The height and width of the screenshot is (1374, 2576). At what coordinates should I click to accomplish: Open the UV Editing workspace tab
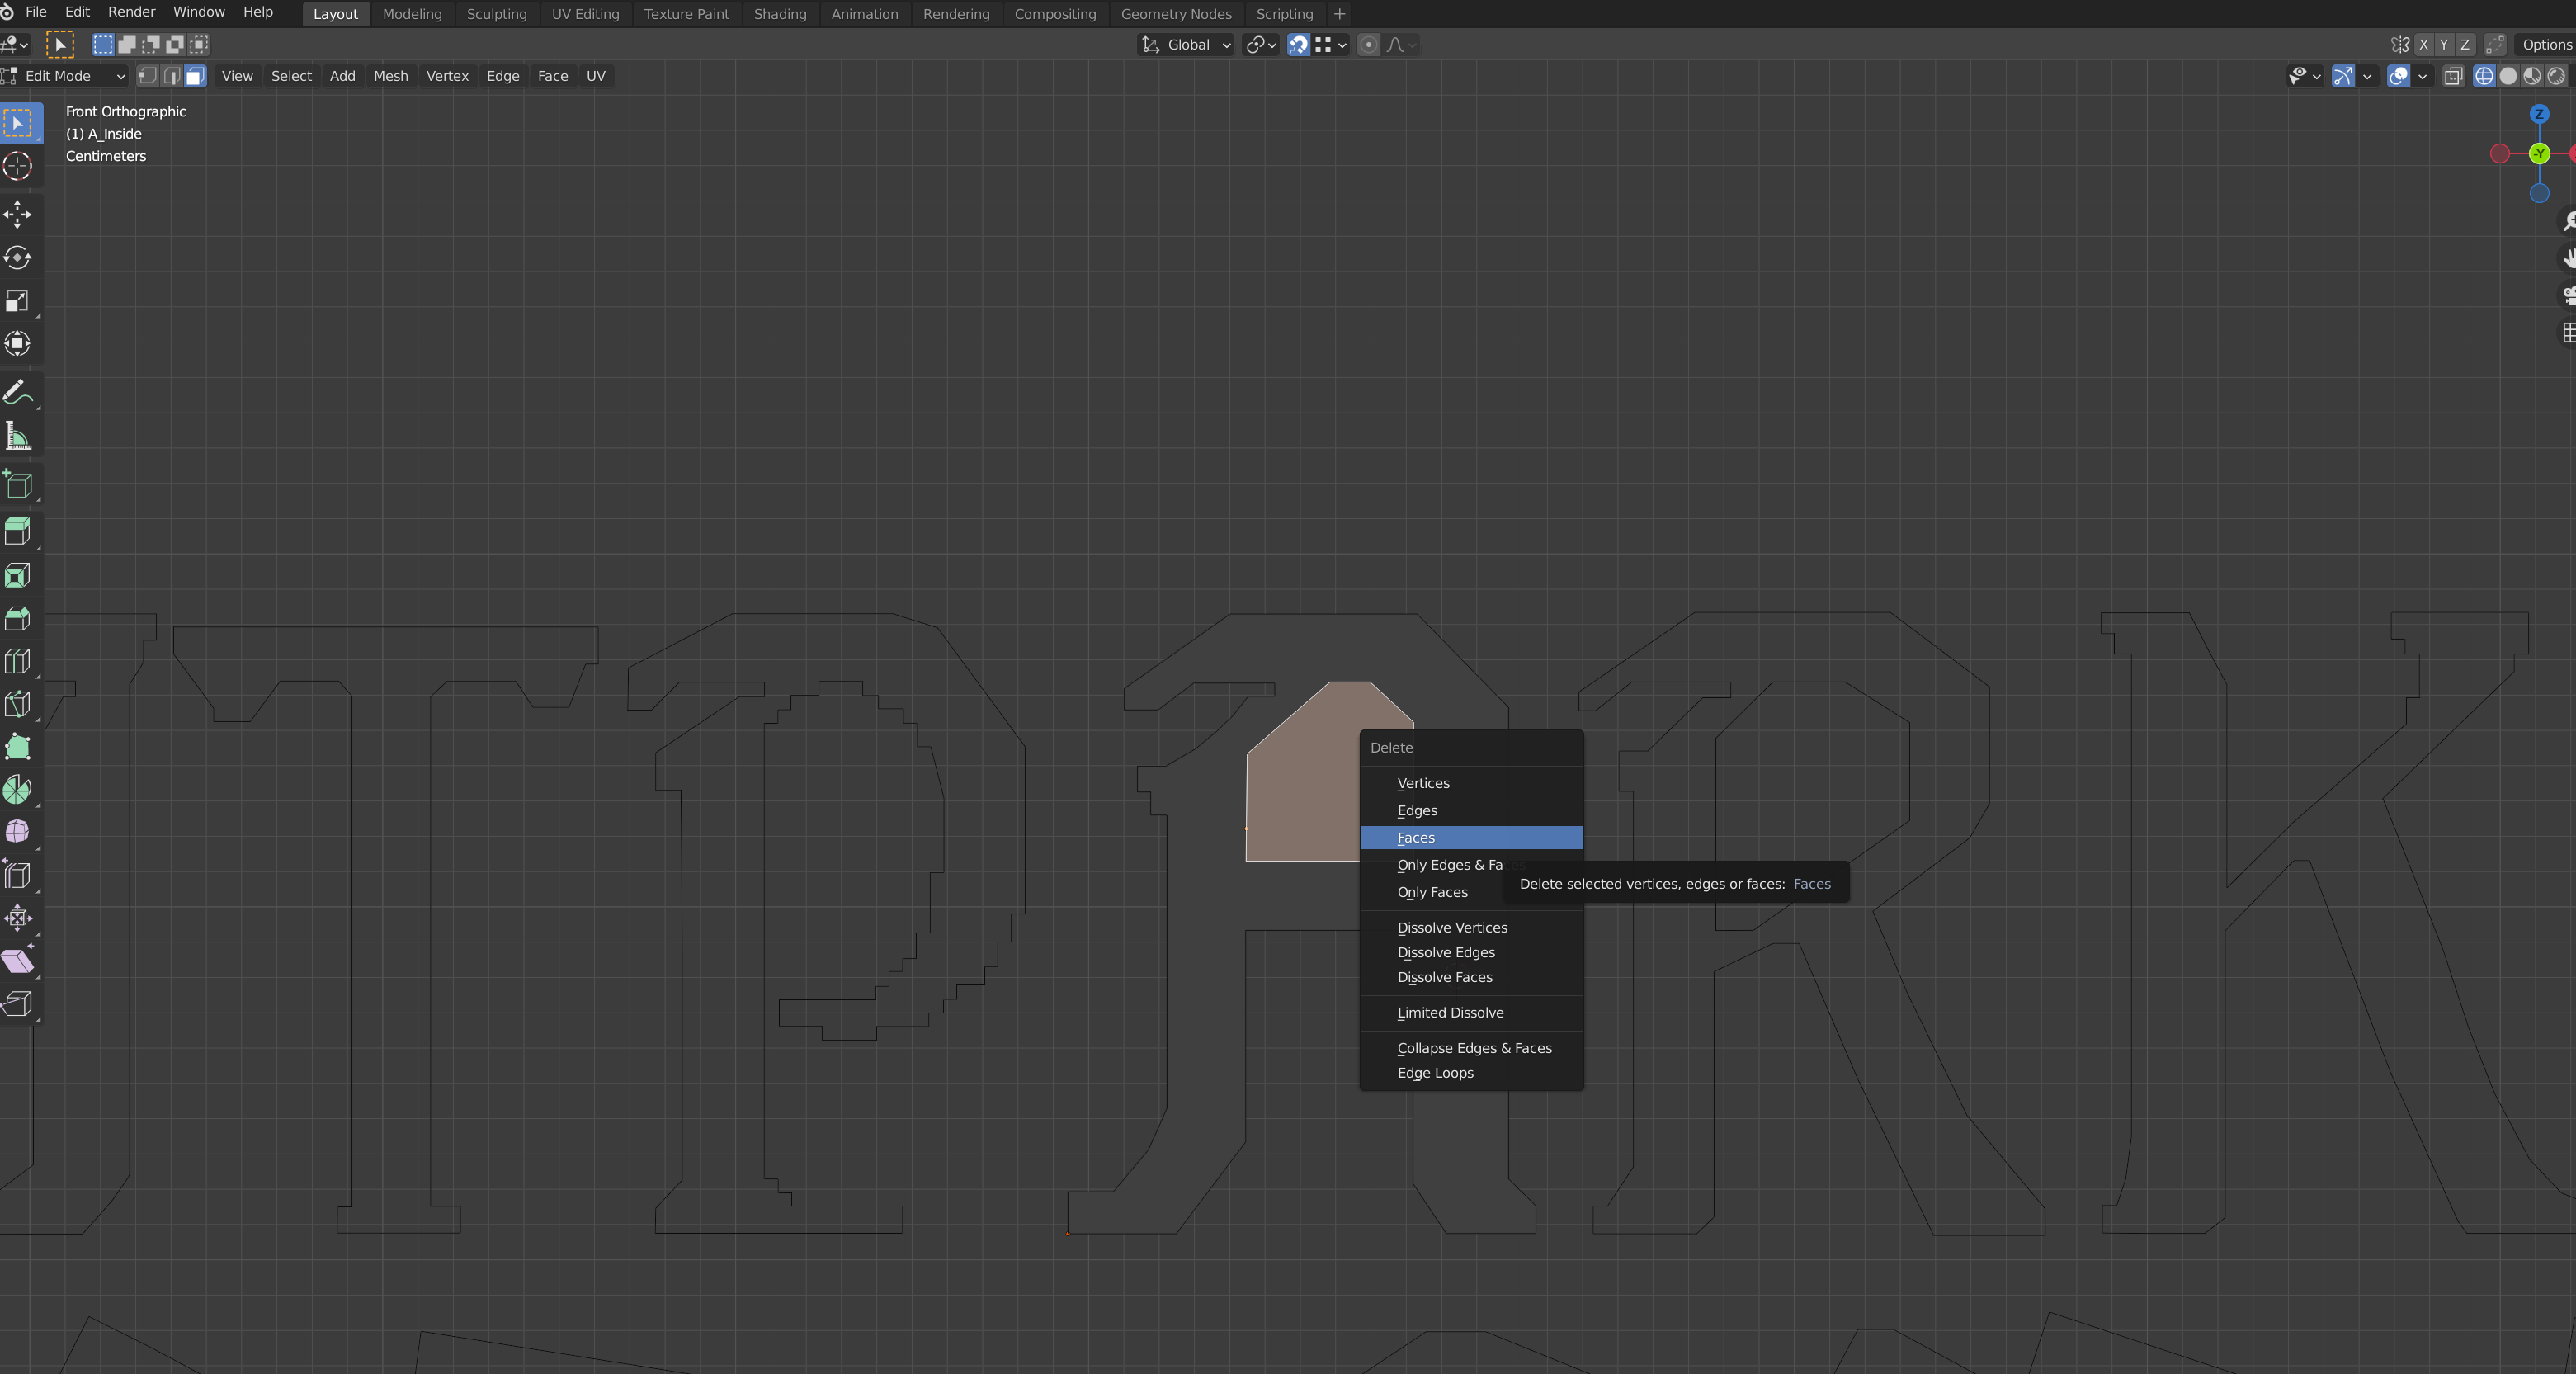pyautogui.click(x=585, y=14)
